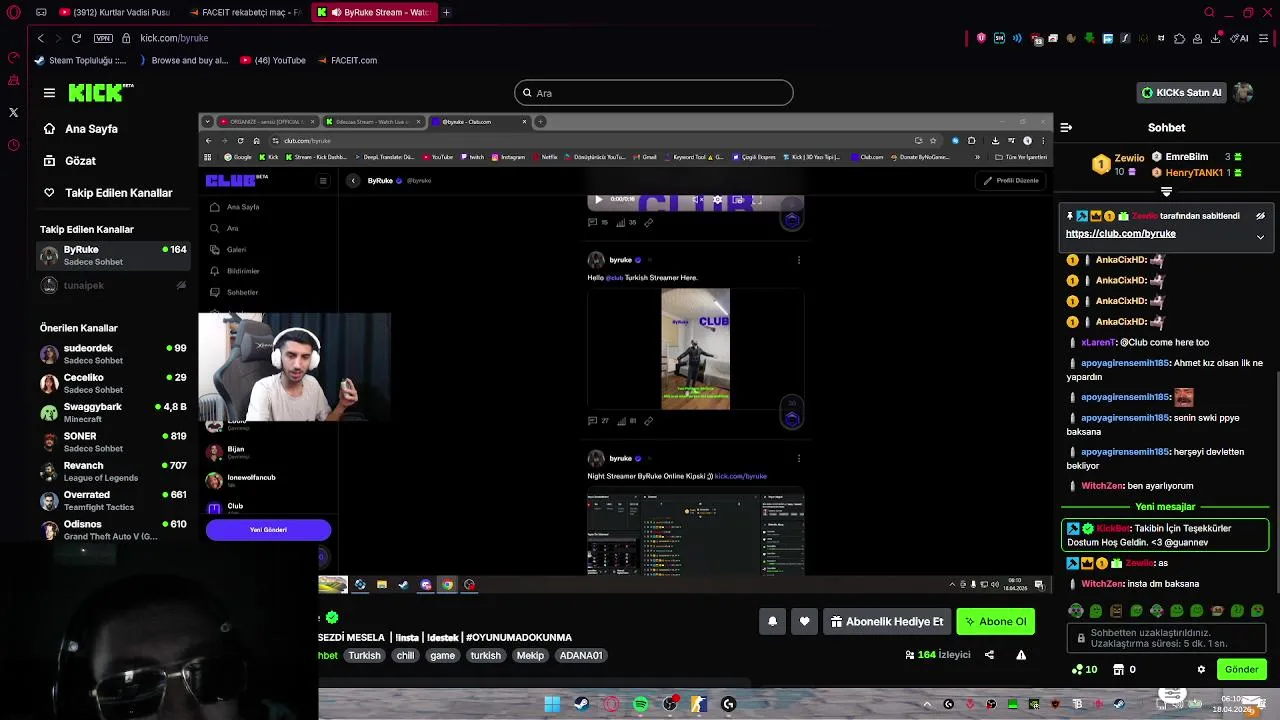Hide the pinned chat message

tap(1260, 216)
